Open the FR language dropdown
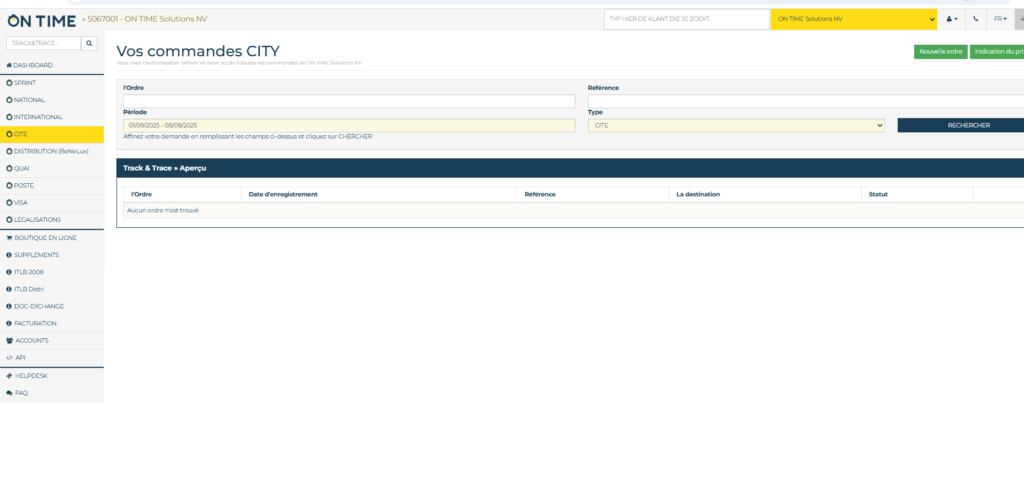Viewport: 1024px width, 491px height. (1000, 19)
